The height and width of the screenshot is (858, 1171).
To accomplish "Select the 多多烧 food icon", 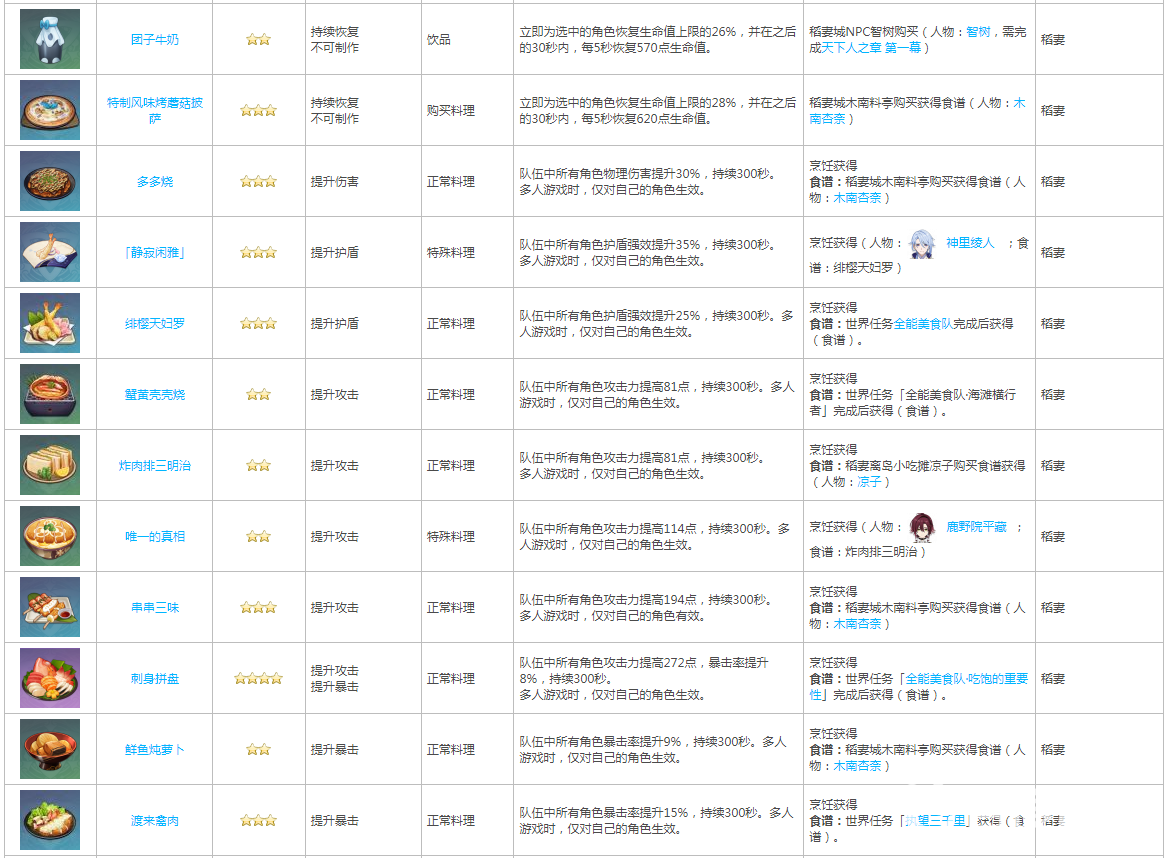I will (49, 181).
